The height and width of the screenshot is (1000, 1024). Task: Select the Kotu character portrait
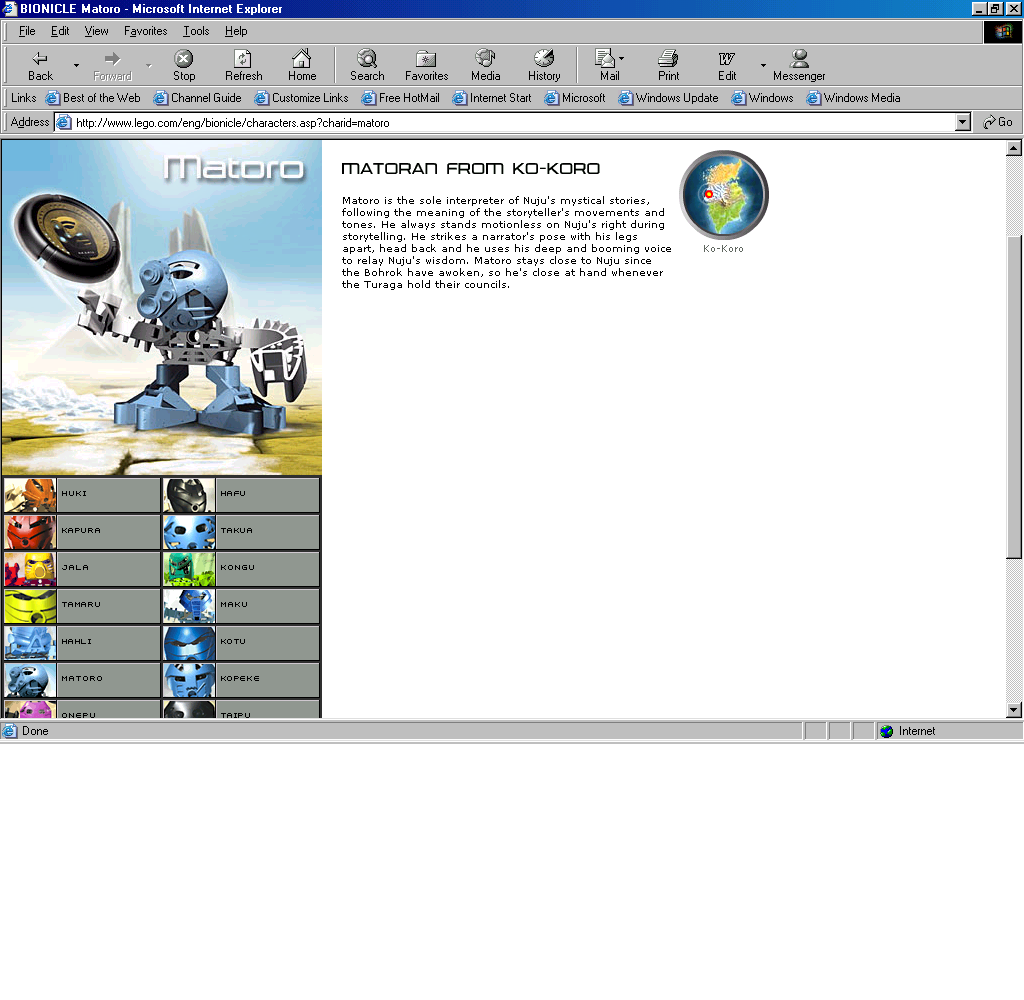point(189,643)
